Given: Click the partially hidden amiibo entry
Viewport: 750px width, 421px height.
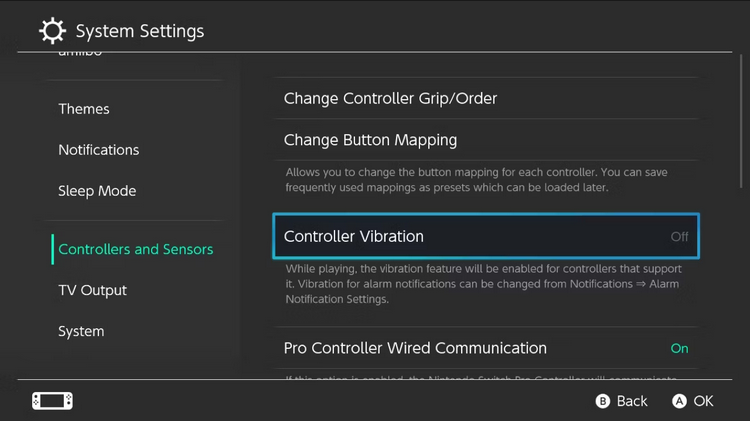Looking at the screenshot, I should [80, 54].
